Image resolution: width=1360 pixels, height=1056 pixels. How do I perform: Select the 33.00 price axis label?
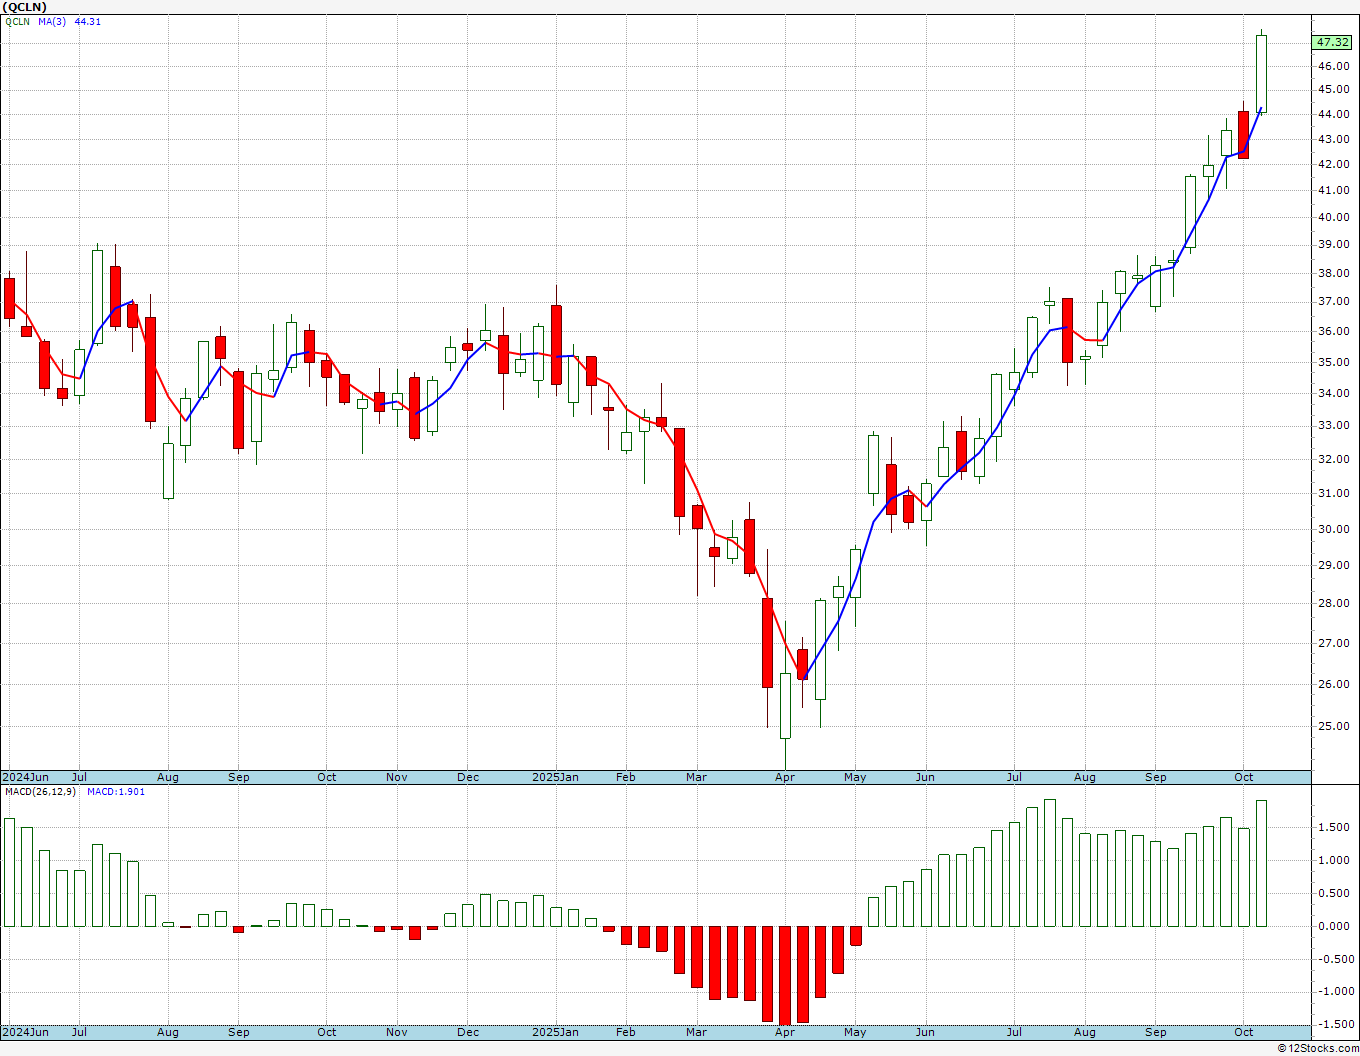[x=1332, y=425]
